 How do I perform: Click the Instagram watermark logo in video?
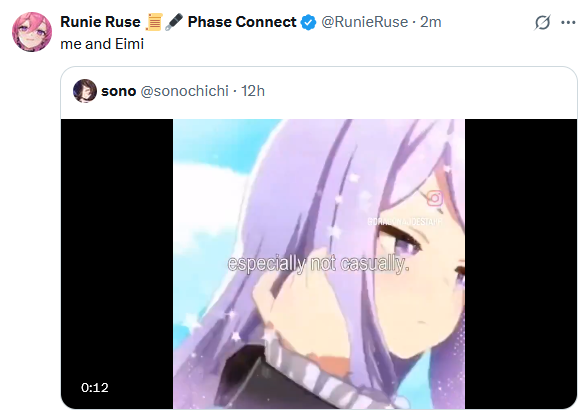click(x=435, y=198)
